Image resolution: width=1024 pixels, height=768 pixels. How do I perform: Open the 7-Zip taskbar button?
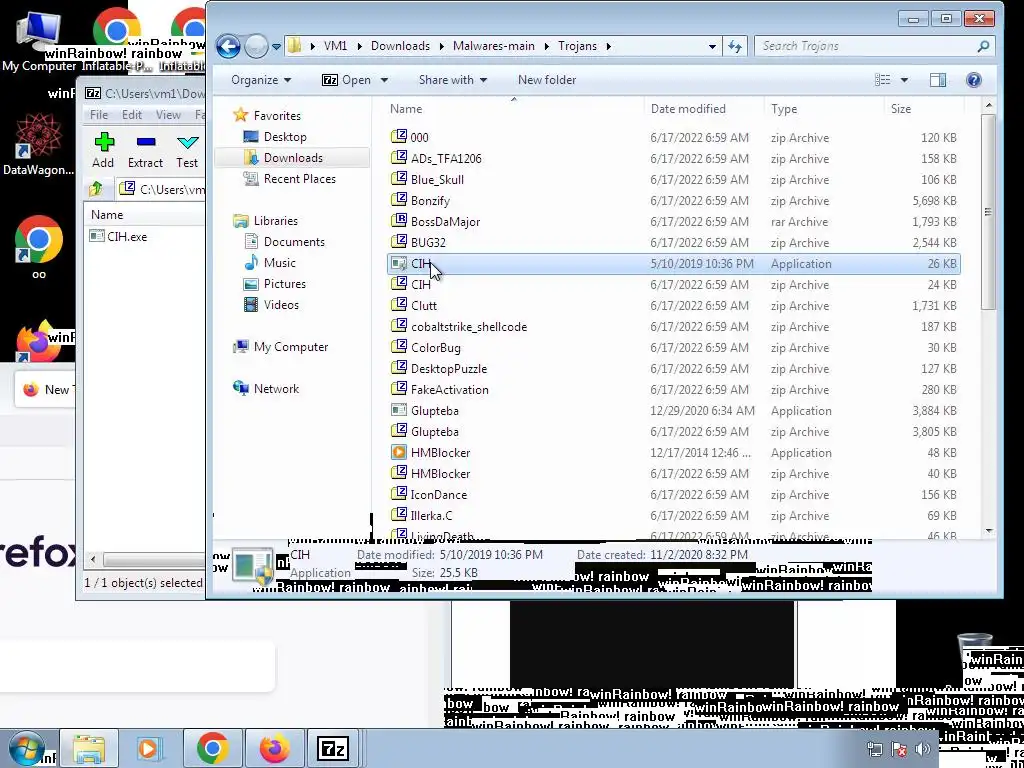click(332, 748)
